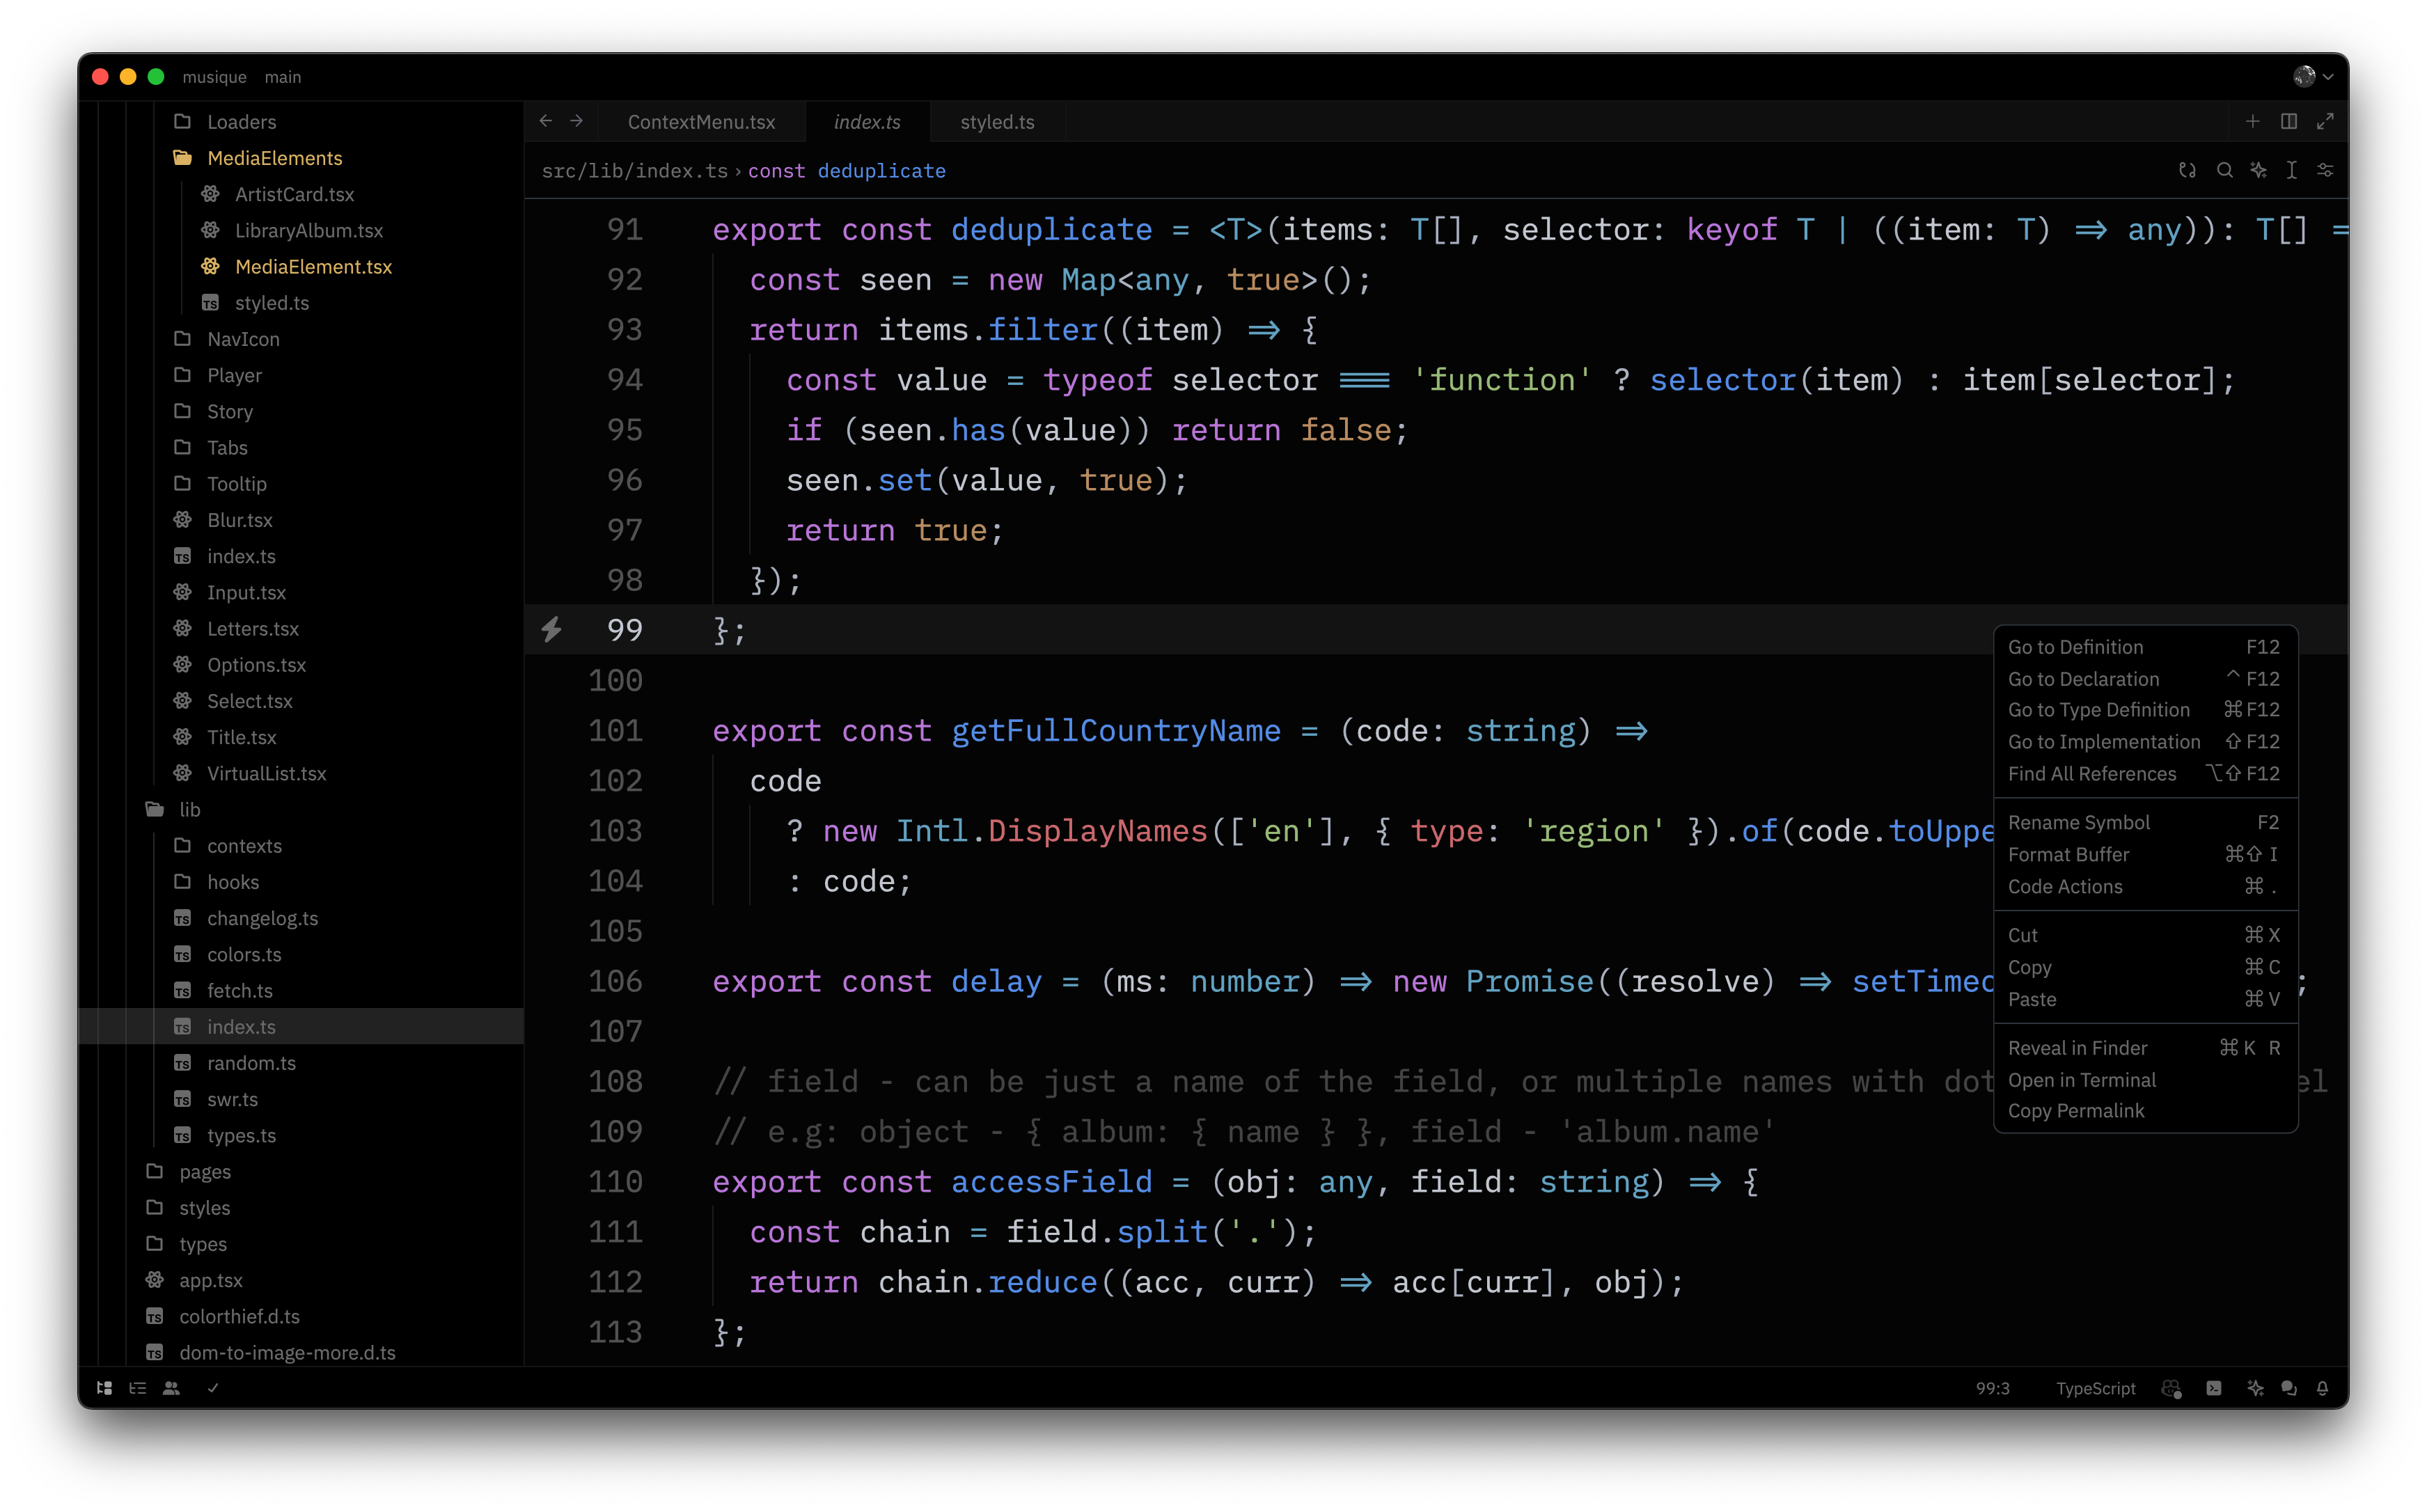Click the selections text-cursor icon
This screenshot has width=2427, height=1512.
2291,170
